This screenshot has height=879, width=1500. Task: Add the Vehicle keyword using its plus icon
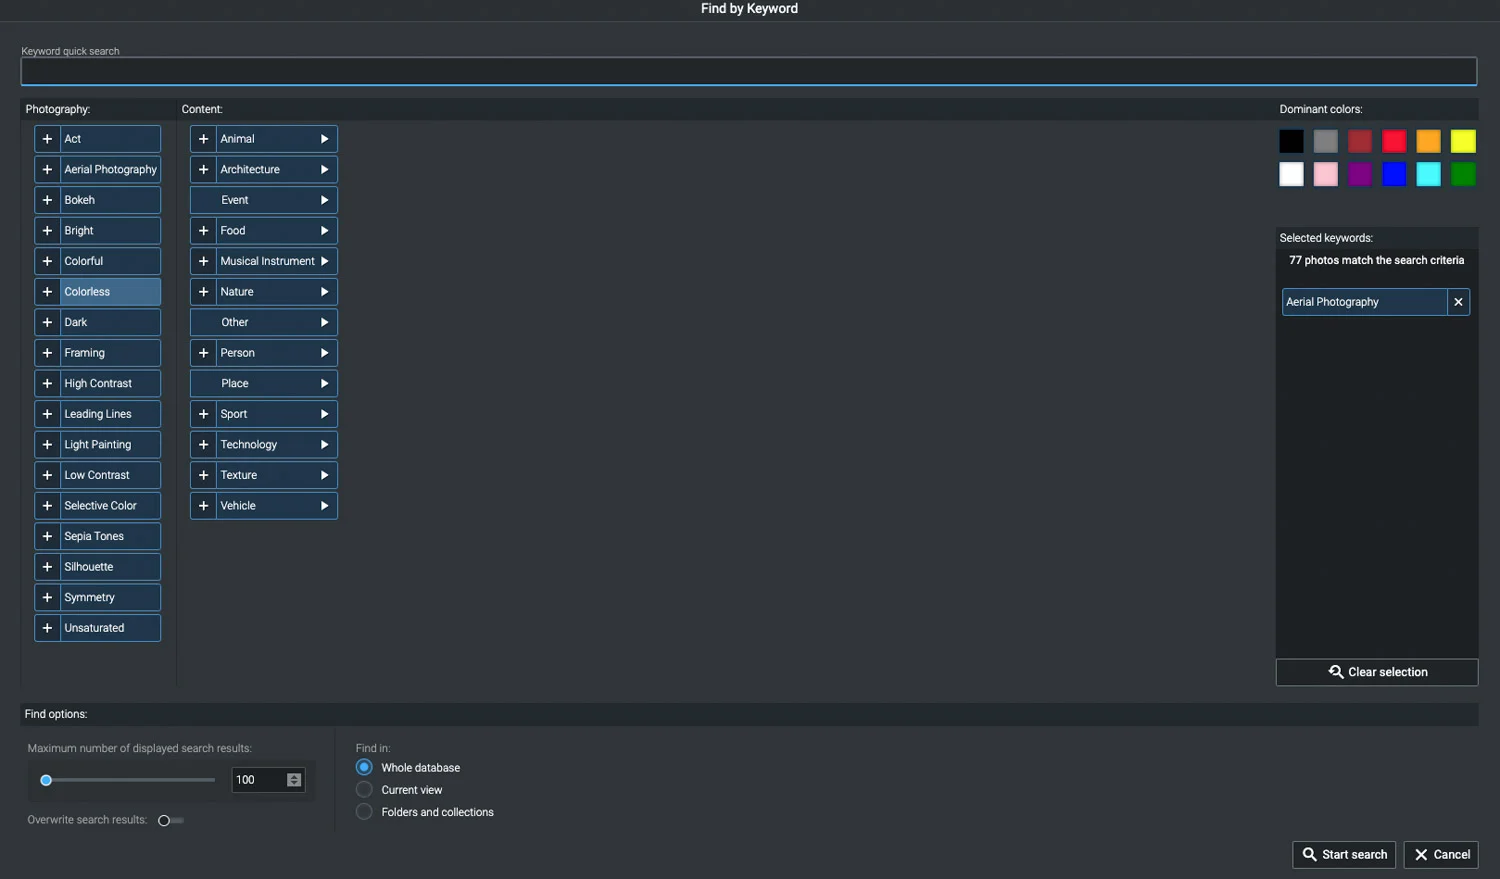(x=203, y=506)
